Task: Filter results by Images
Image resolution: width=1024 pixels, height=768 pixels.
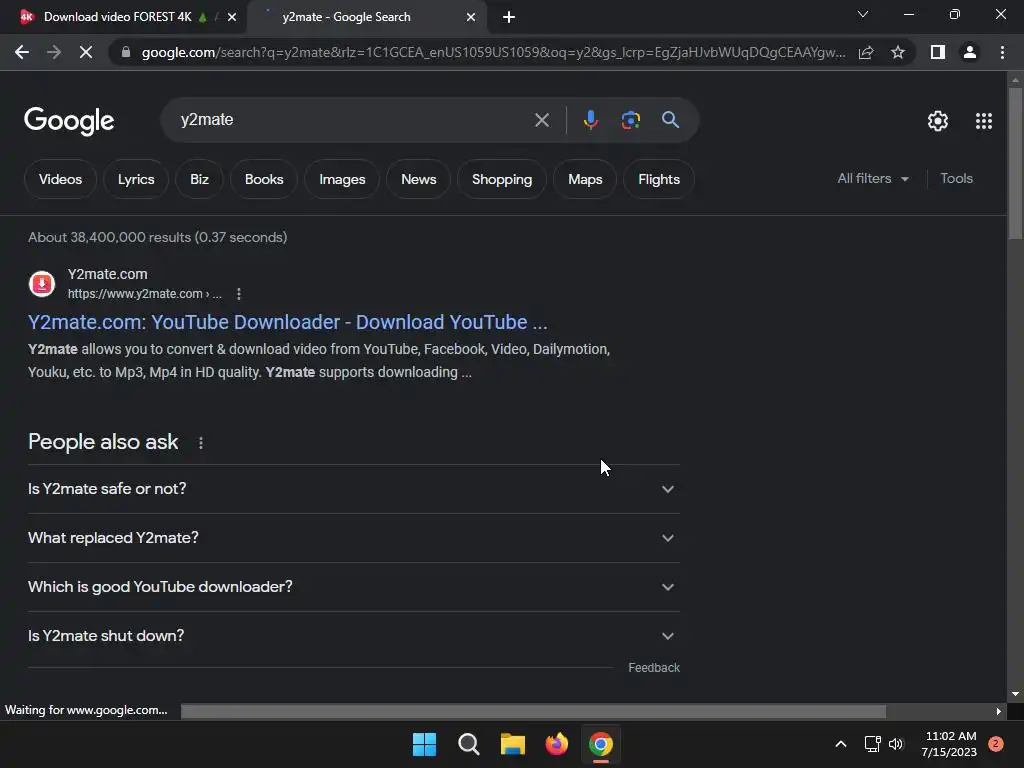Action: (x=342, y=179)
